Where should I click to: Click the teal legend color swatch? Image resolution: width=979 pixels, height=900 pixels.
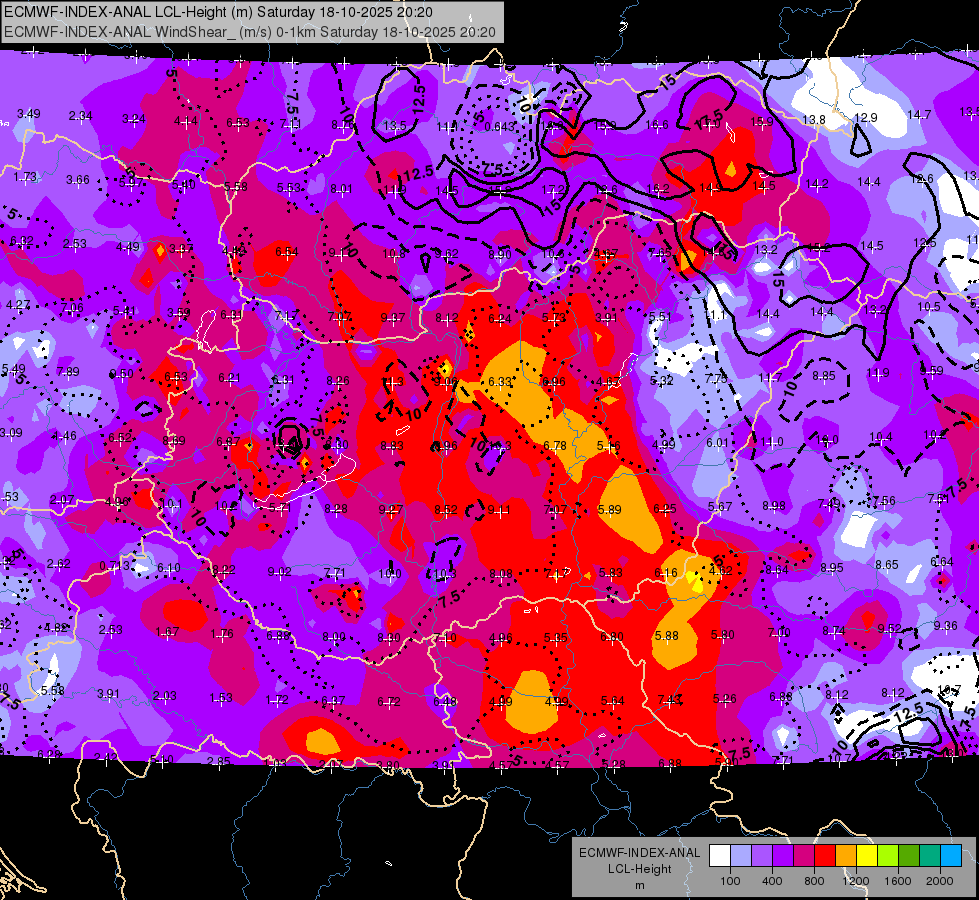(x=930, y=856)
